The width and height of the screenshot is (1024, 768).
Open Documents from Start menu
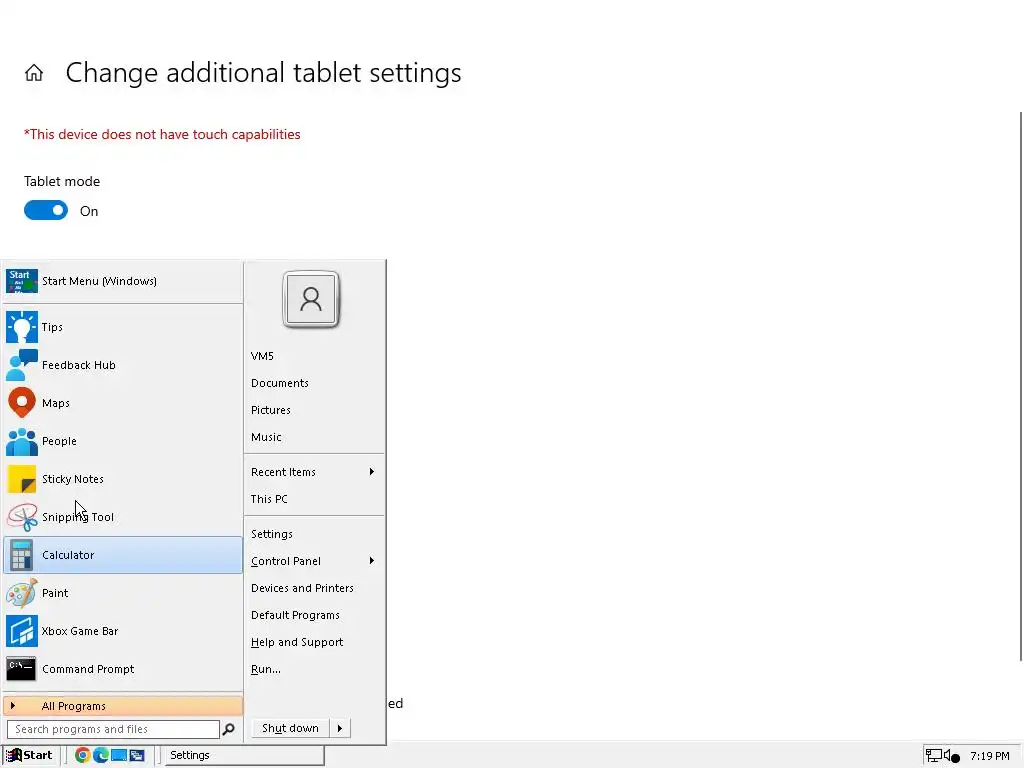point(280,383)
